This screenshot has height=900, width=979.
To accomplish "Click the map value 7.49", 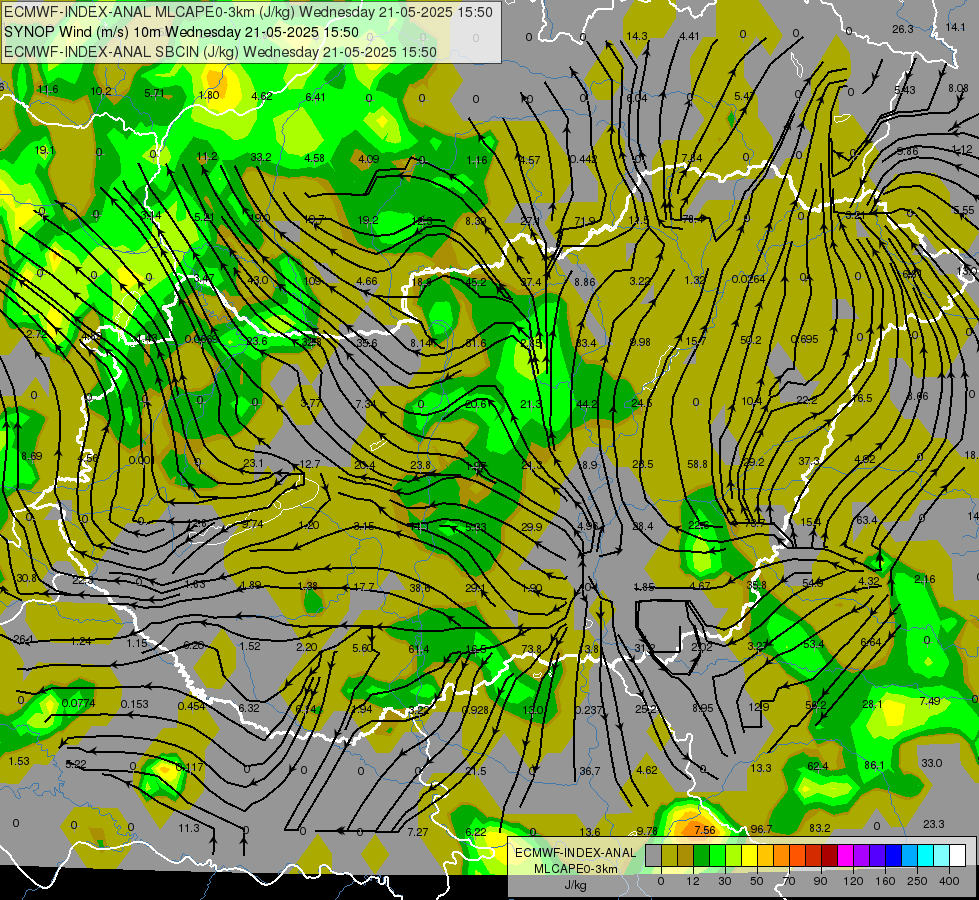I will click(x=930, y=701).
